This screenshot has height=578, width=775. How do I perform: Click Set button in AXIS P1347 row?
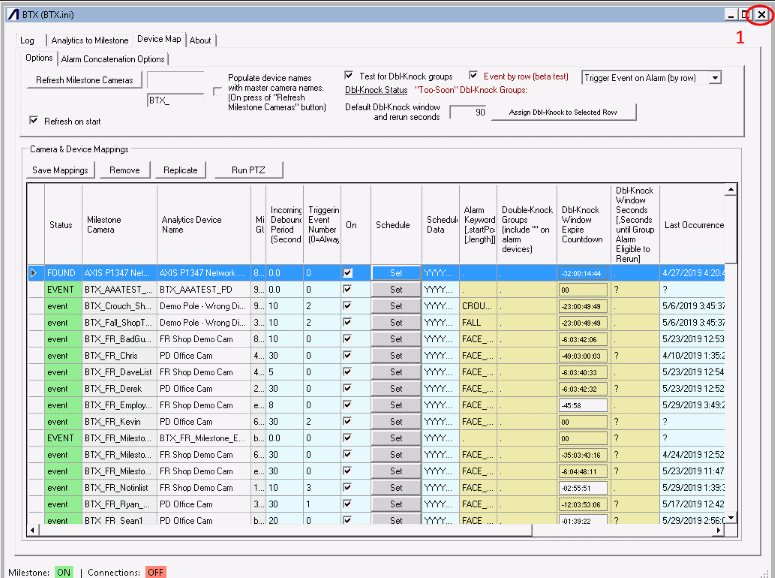click(396, 273)
